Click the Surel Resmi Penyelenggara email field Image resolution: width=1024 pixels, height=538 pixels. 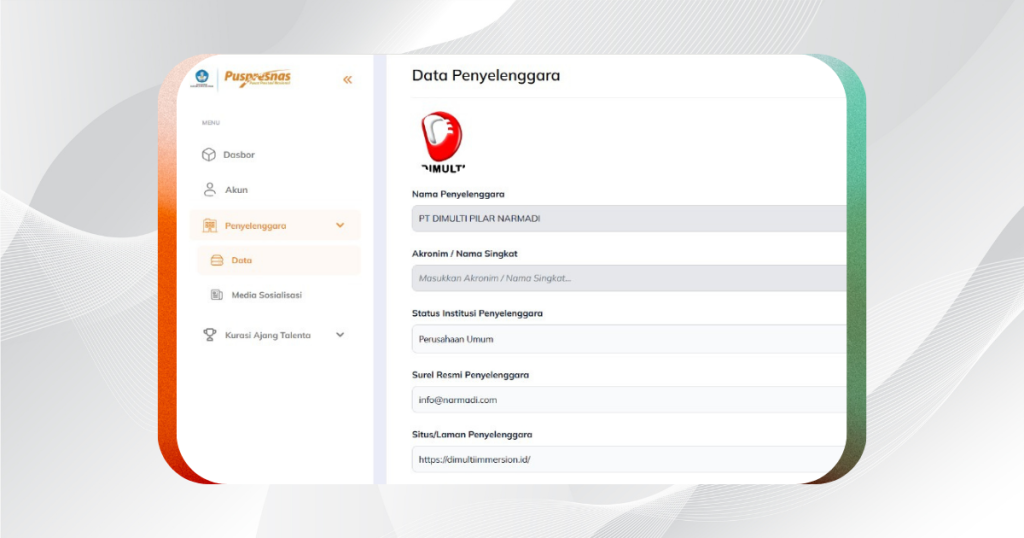pos(628,400)
